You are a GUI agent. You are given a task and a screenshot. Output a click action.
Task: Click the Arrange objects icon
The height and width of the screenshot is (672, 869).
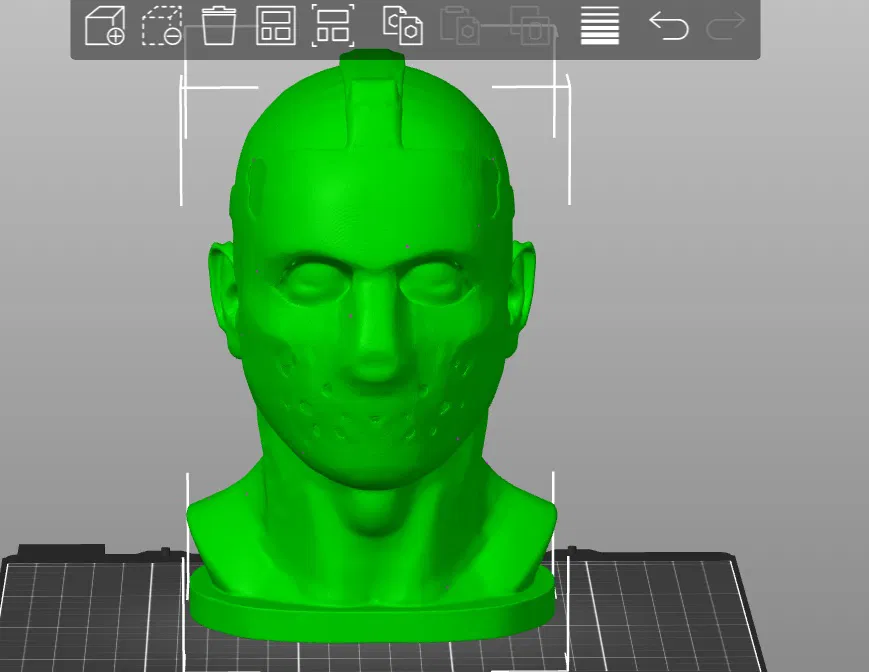(276, 25)
